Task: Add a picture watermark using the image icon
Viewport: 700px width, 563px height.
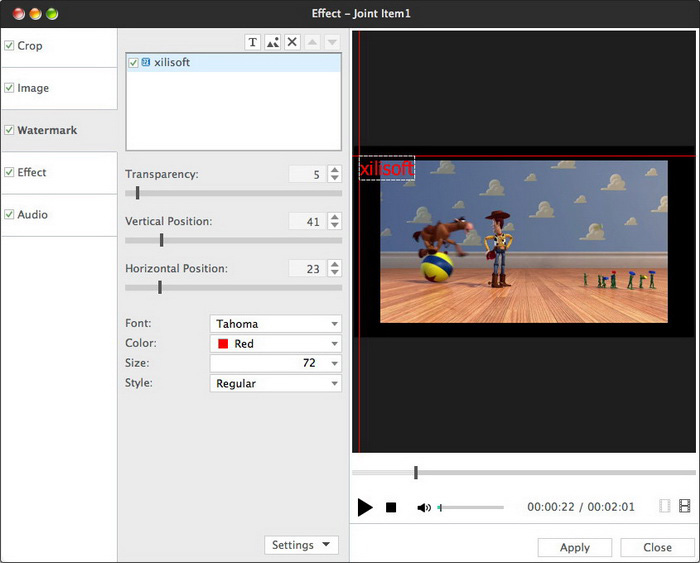Action: (272, 42)
